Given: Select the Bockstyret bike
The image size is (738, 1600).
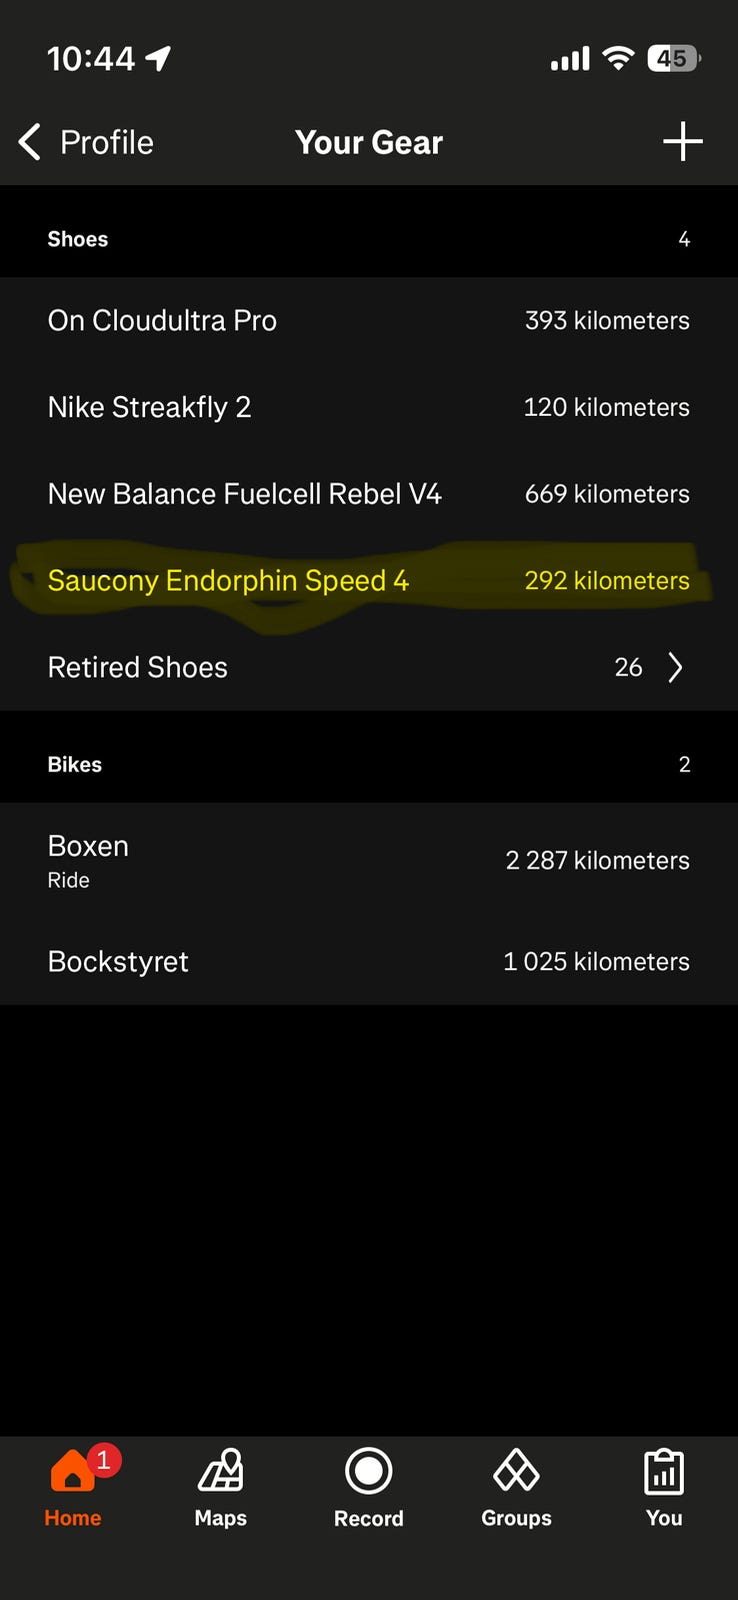Looking at the screenshot, I should click(x=118, y=961).
